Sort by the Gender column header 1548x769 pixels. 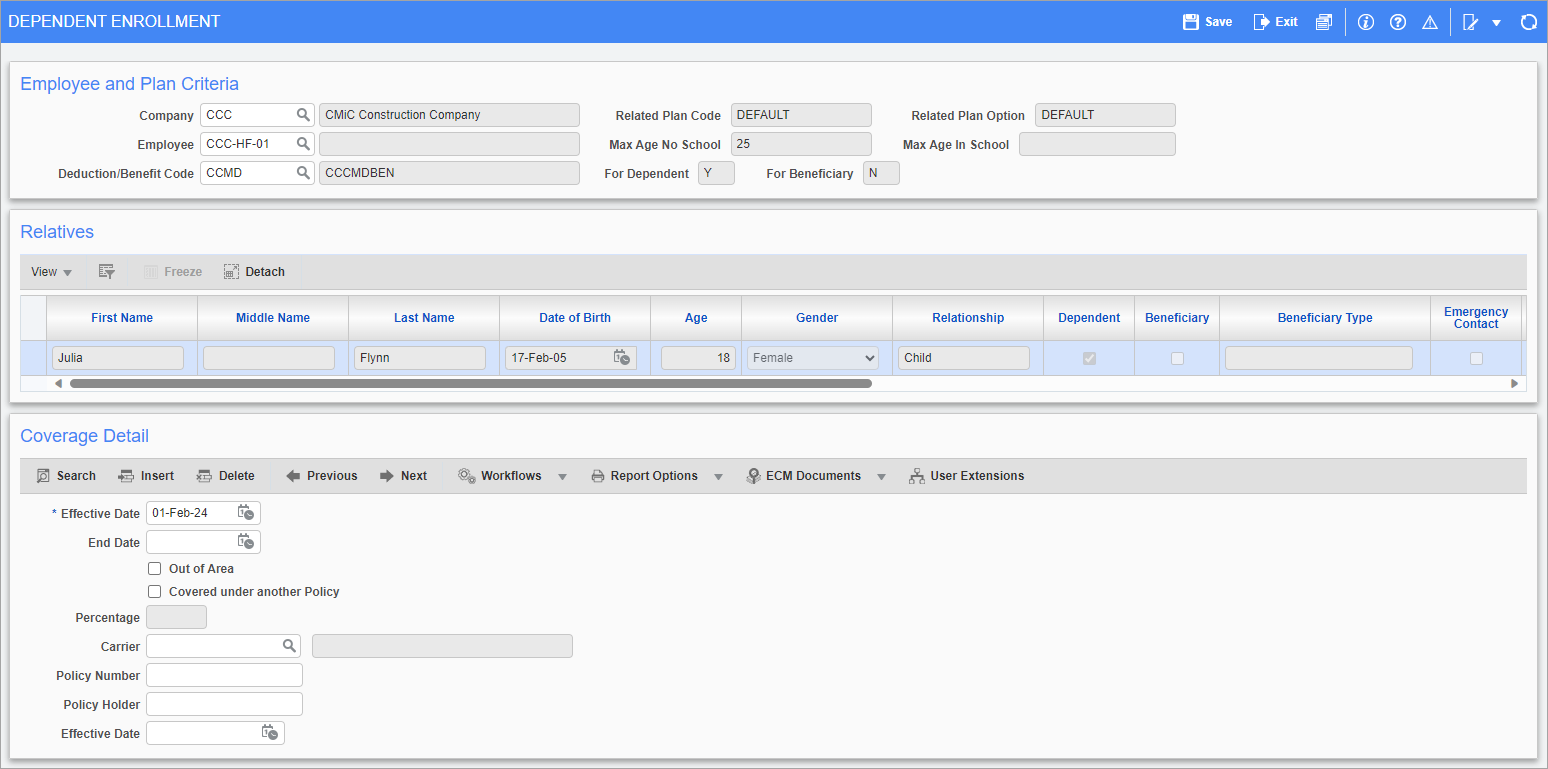click(x=817, y=318)
